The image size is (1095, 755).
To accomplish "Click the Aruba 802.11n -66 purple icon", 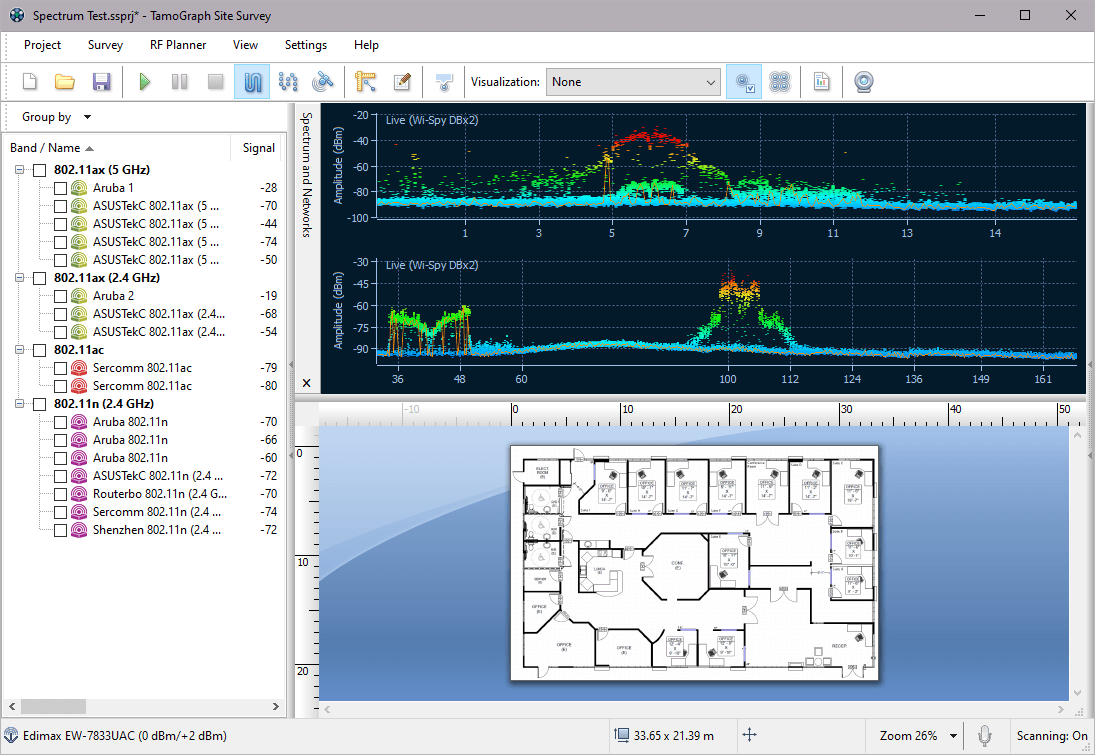I will click(79, 440).
